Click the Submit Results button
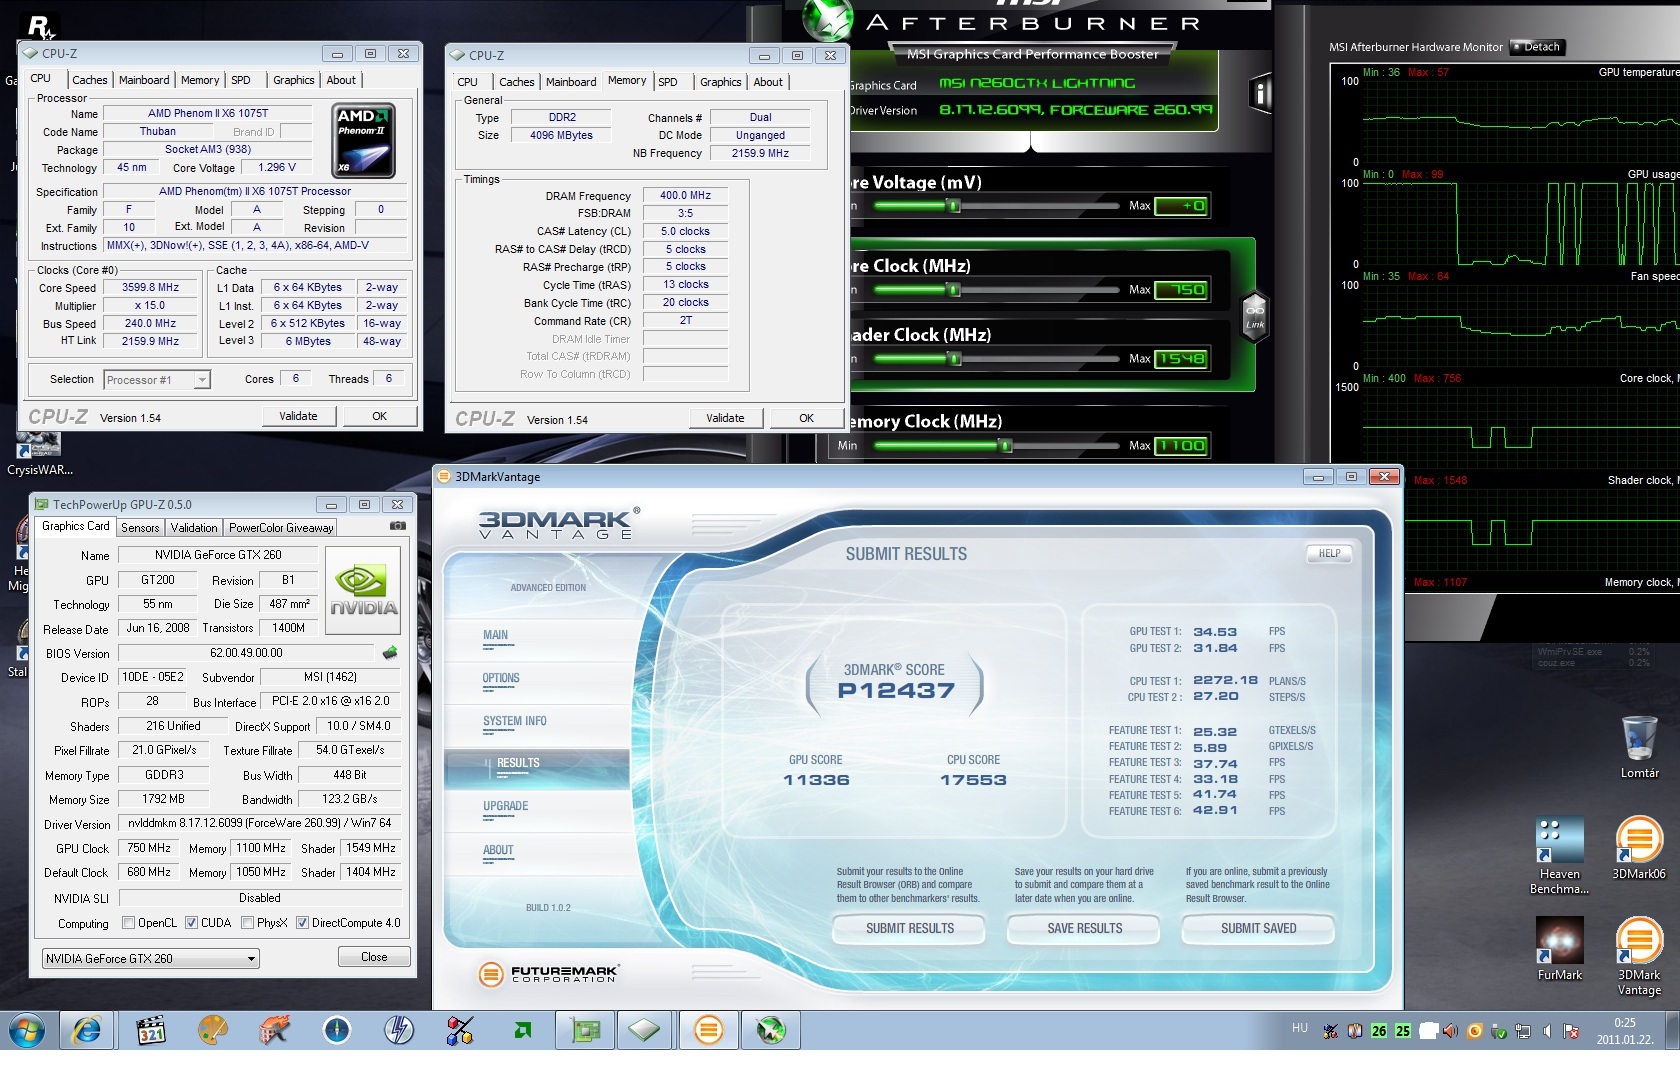Image resolution: width=1680 pixels, height=1076 pixels. coord(910,928)
